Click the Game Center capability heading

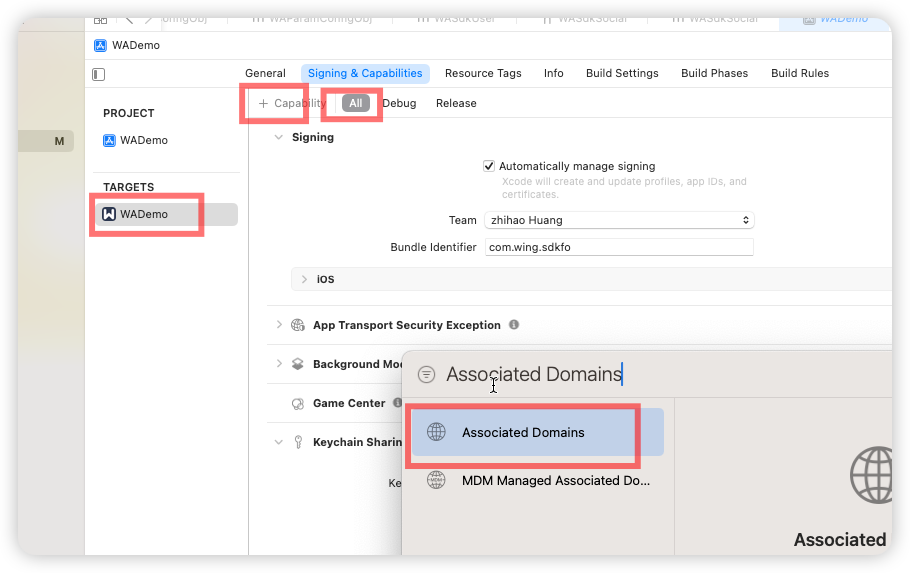[x=349, y=403]
